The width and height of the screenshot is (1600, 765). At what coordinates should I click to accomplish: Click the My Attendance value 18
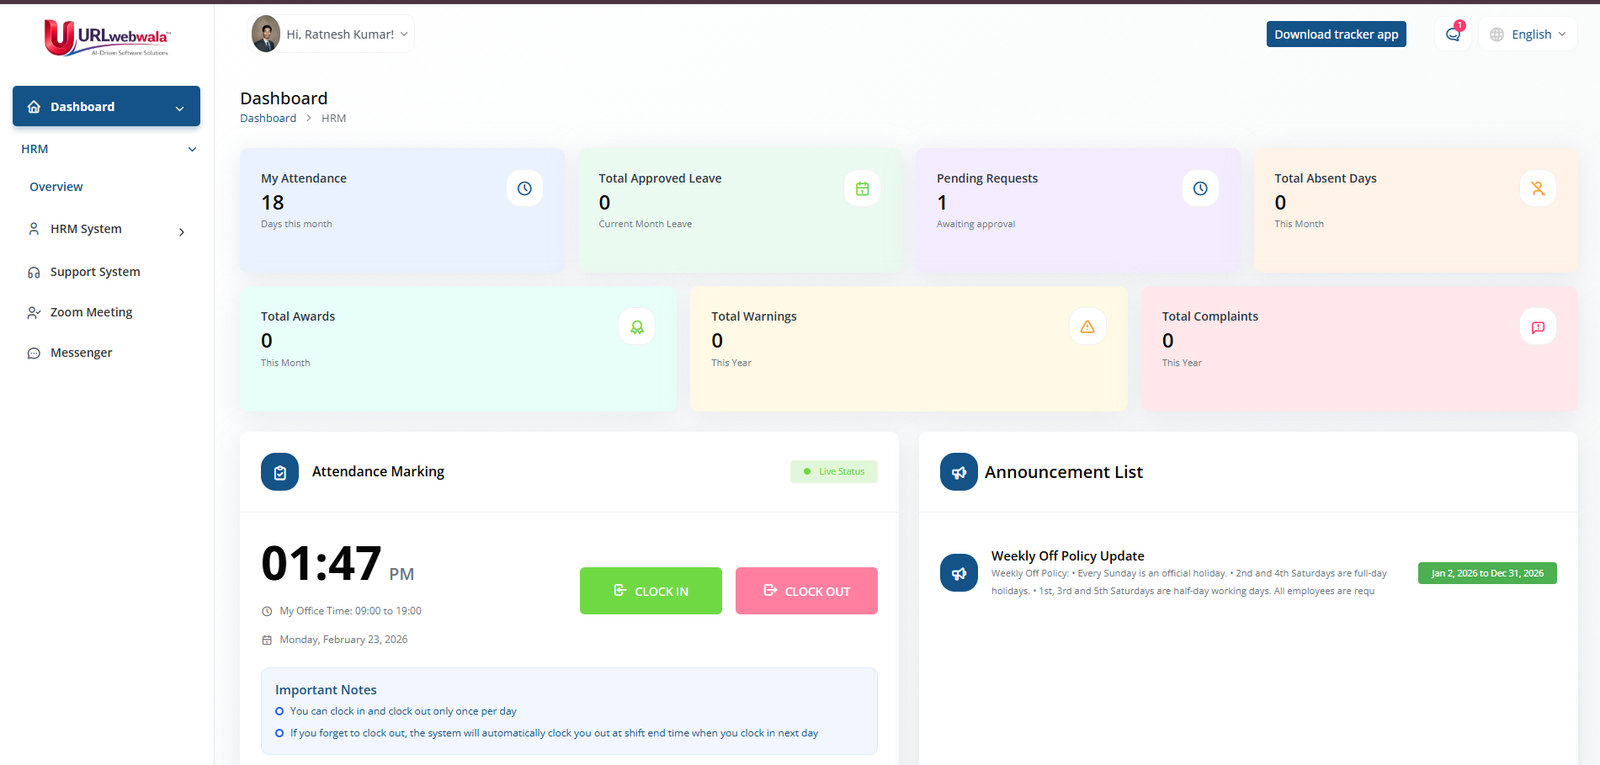(273, 202)
